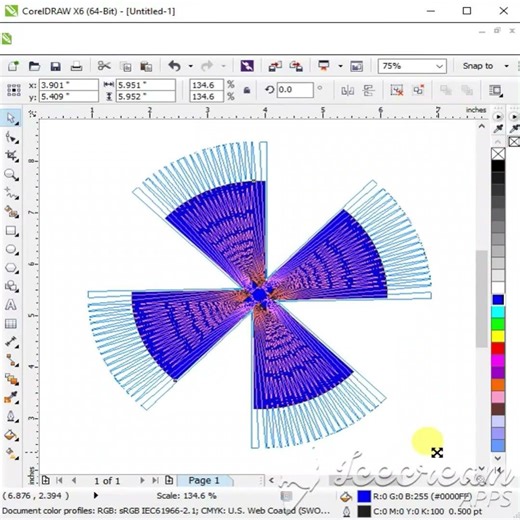
Task: Mirror the object horizontally
Action: point(348,90)
